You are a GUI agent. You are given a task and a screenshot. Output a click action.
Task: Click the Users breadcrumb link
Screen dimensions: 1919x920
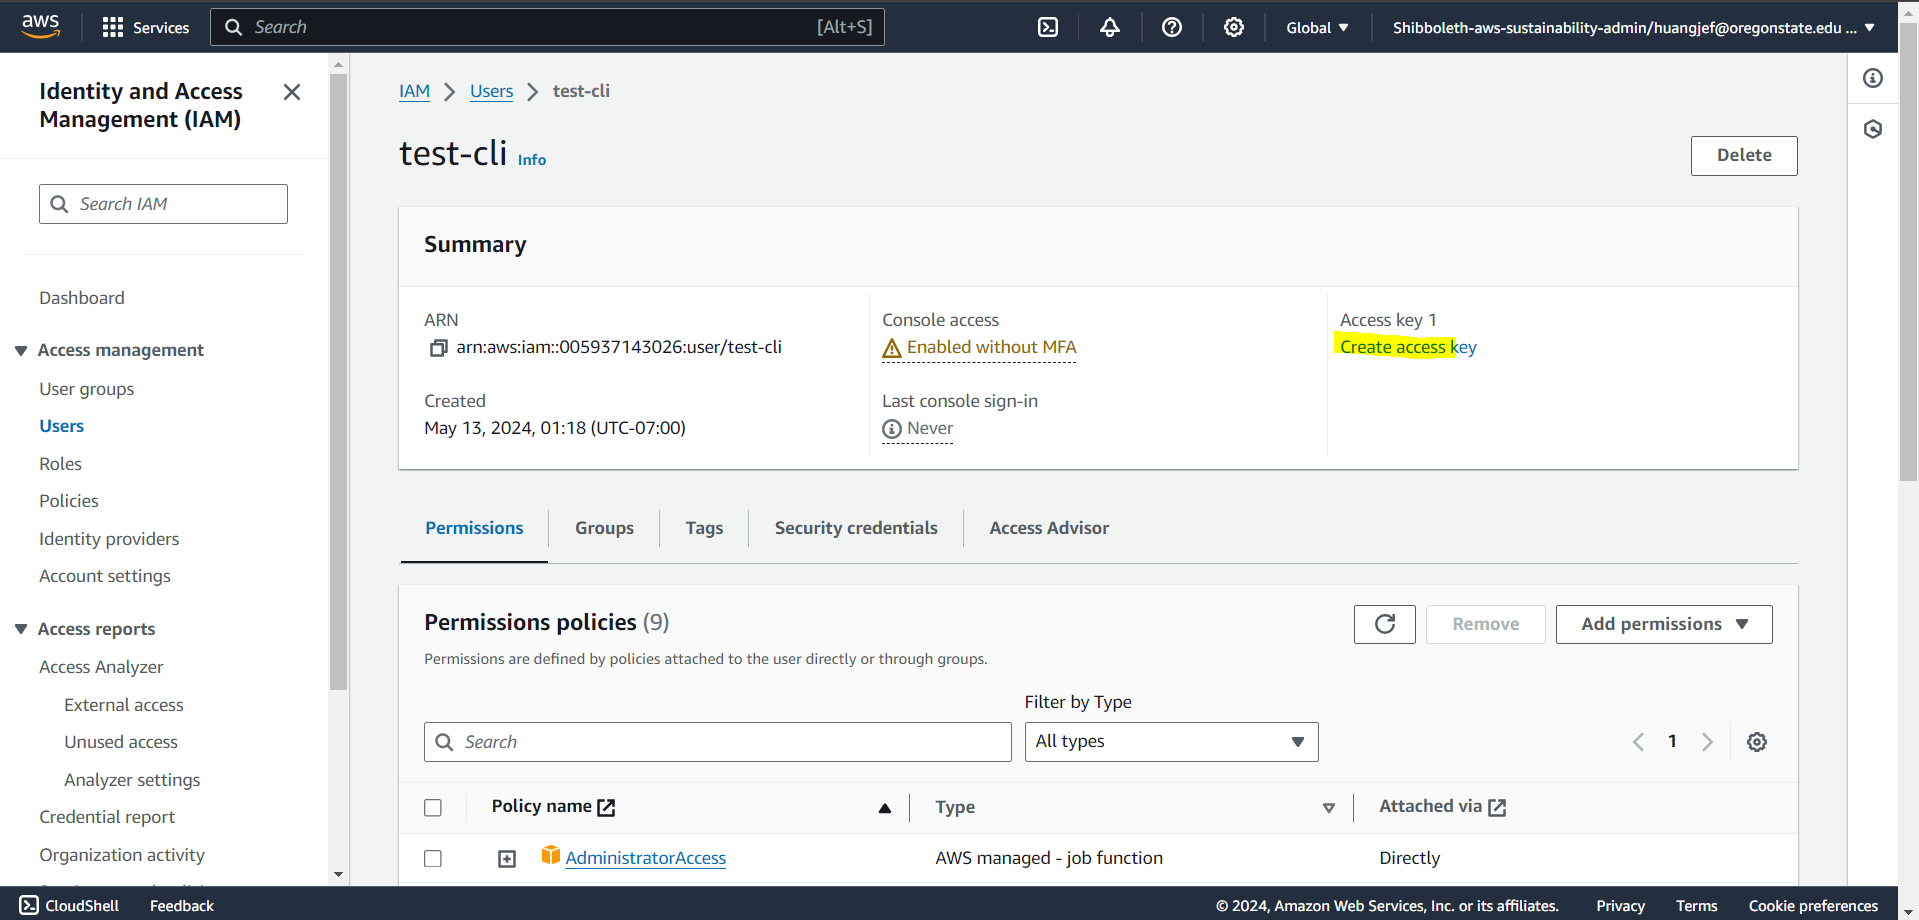click(492, 91)
